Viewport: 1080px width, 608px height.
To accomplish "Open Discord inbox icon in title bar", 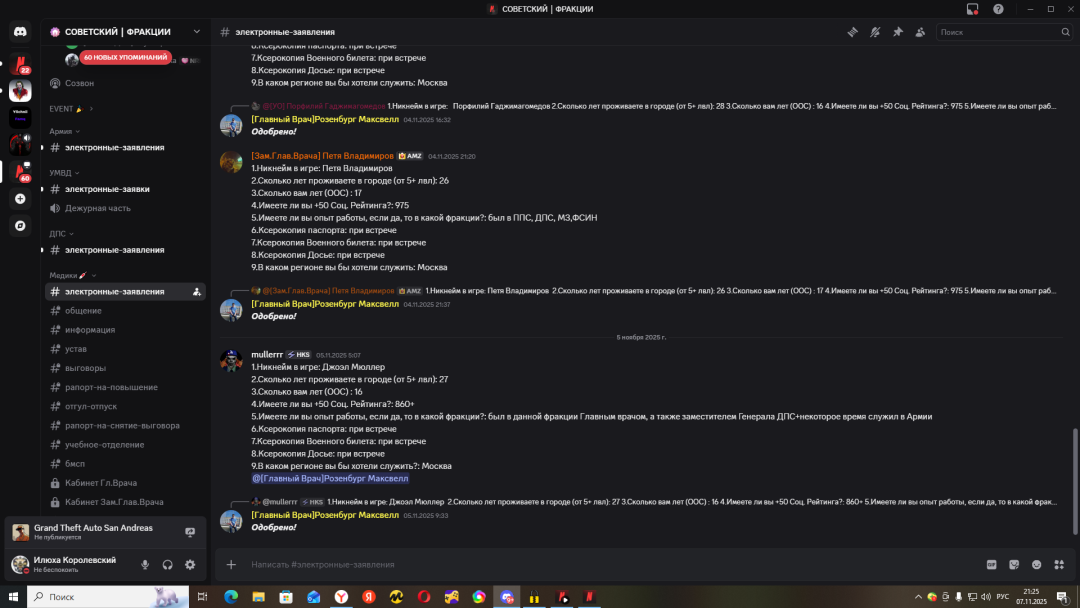I will pyautogui.click(x=972, y=9).
